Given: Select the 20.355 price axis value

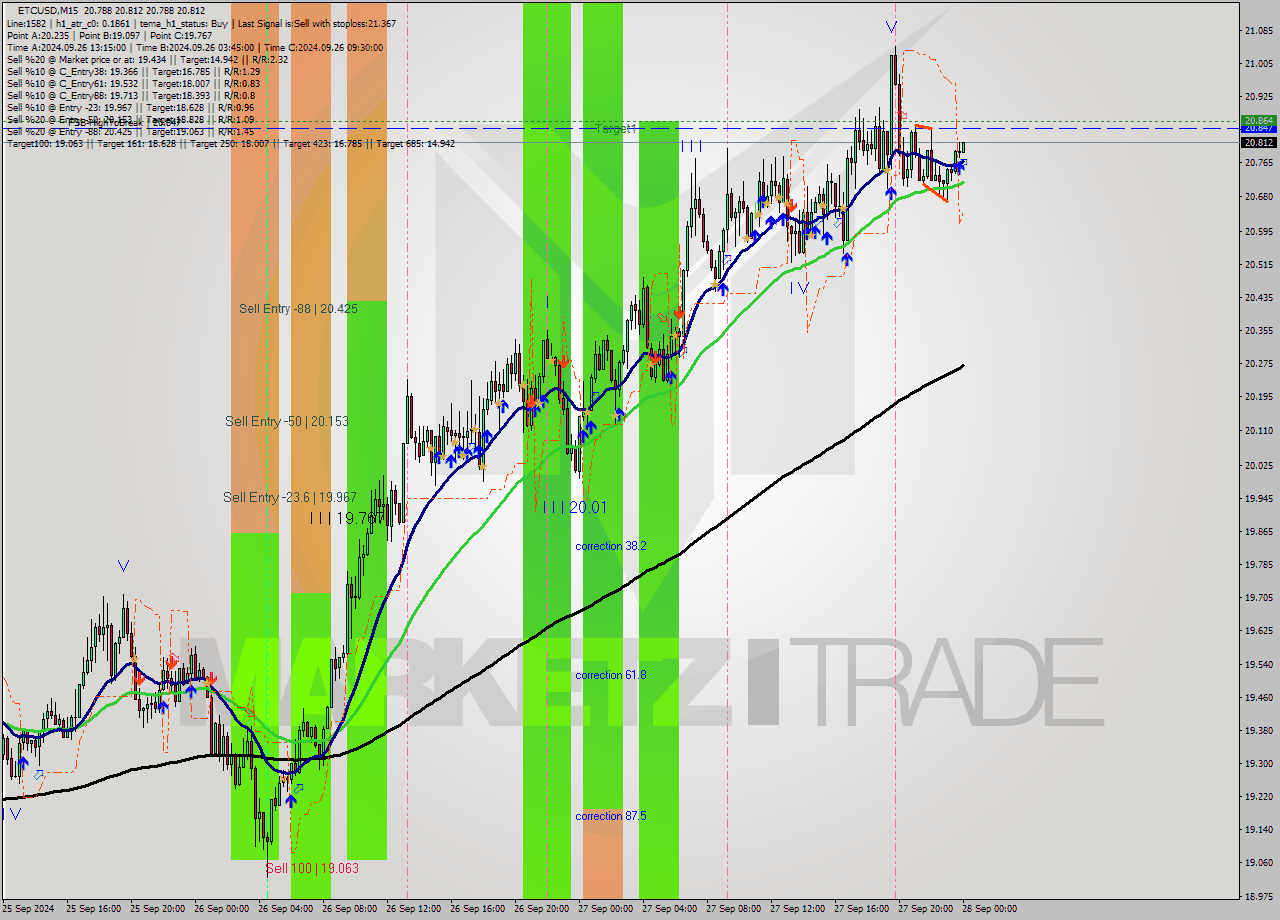Looking at the screenshot, I should pos(1258,330).
